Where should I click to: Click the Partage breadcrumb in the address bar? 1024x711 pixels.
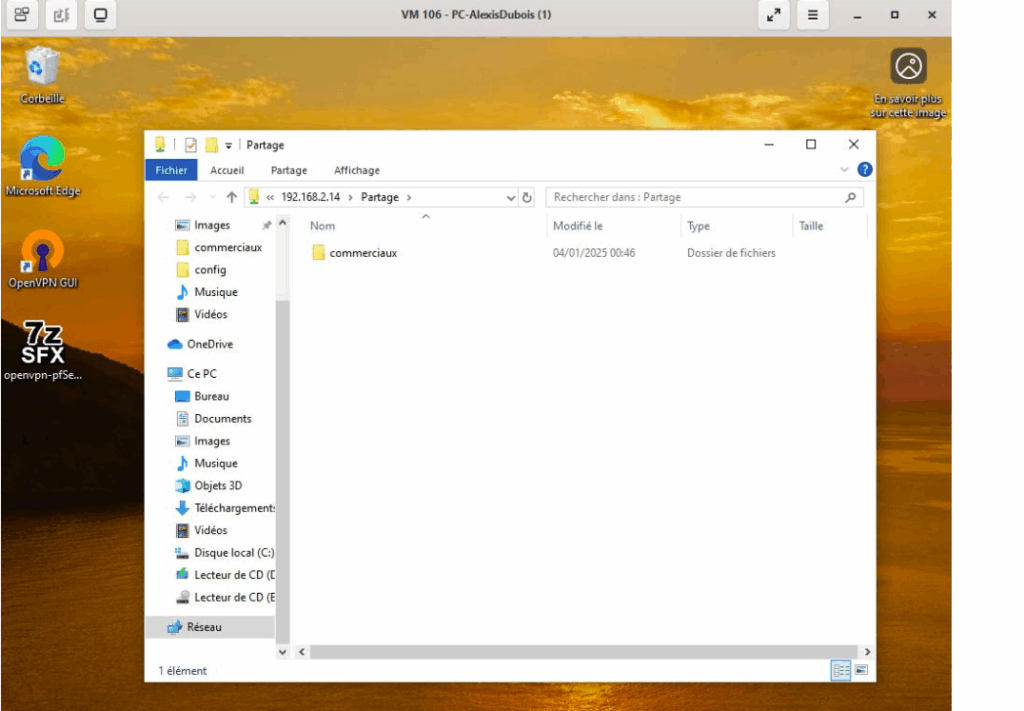(x=379, y=197)
